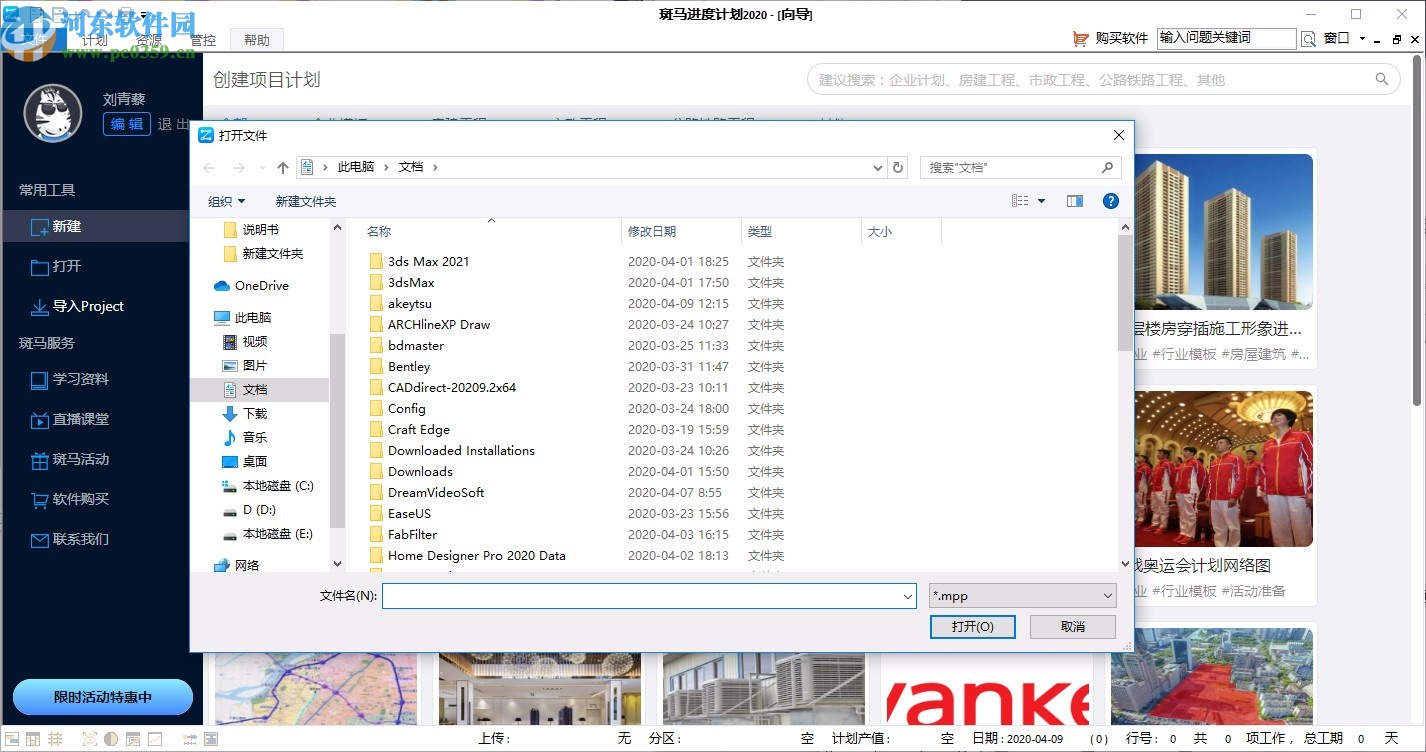Click the search icon beside keyword box
This screenshot has width=1426, height=752.
tap(1308, 39)
